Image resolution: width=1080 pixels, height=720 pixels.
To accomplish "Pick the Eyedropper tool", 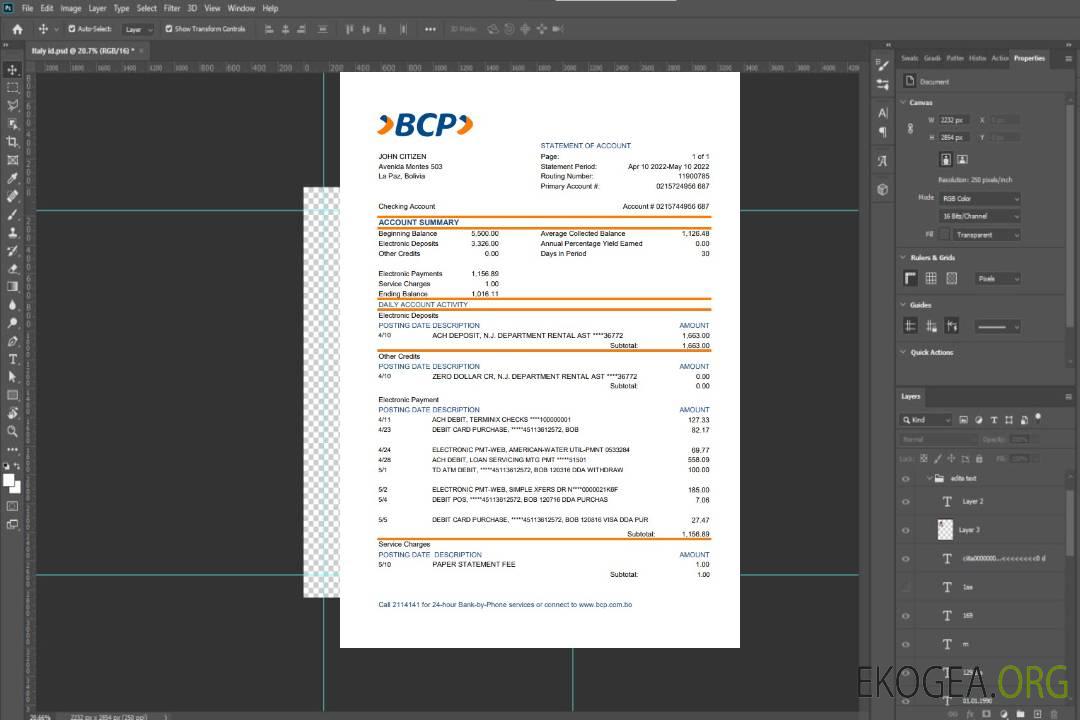I will pyautogui.click(x=13, y=178).
